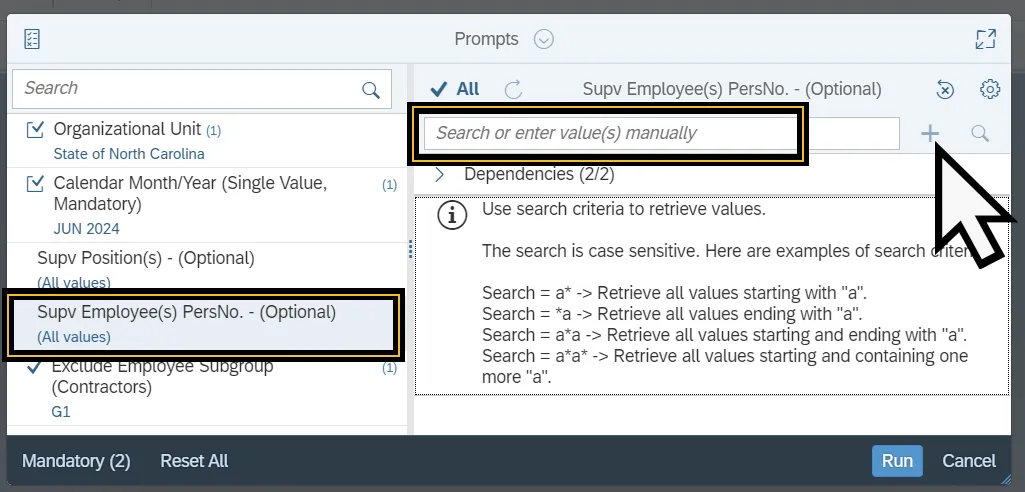Click the expand dialog fullscreen icon
The image size is (1025, 492).
985,40
